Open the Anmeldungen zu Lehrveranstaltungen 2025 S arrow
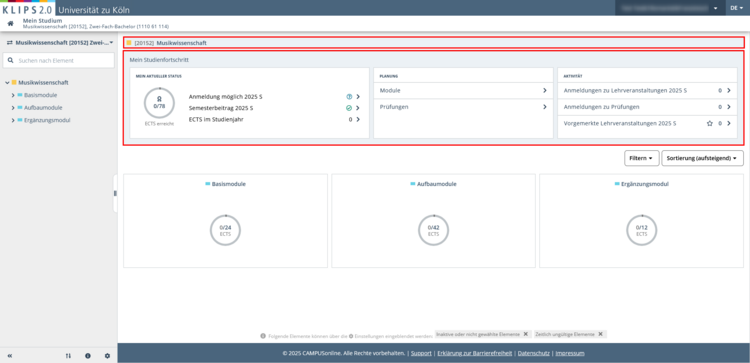Image resolution: width=750 pixels, height=363 pixels. (x=729, y=90)
